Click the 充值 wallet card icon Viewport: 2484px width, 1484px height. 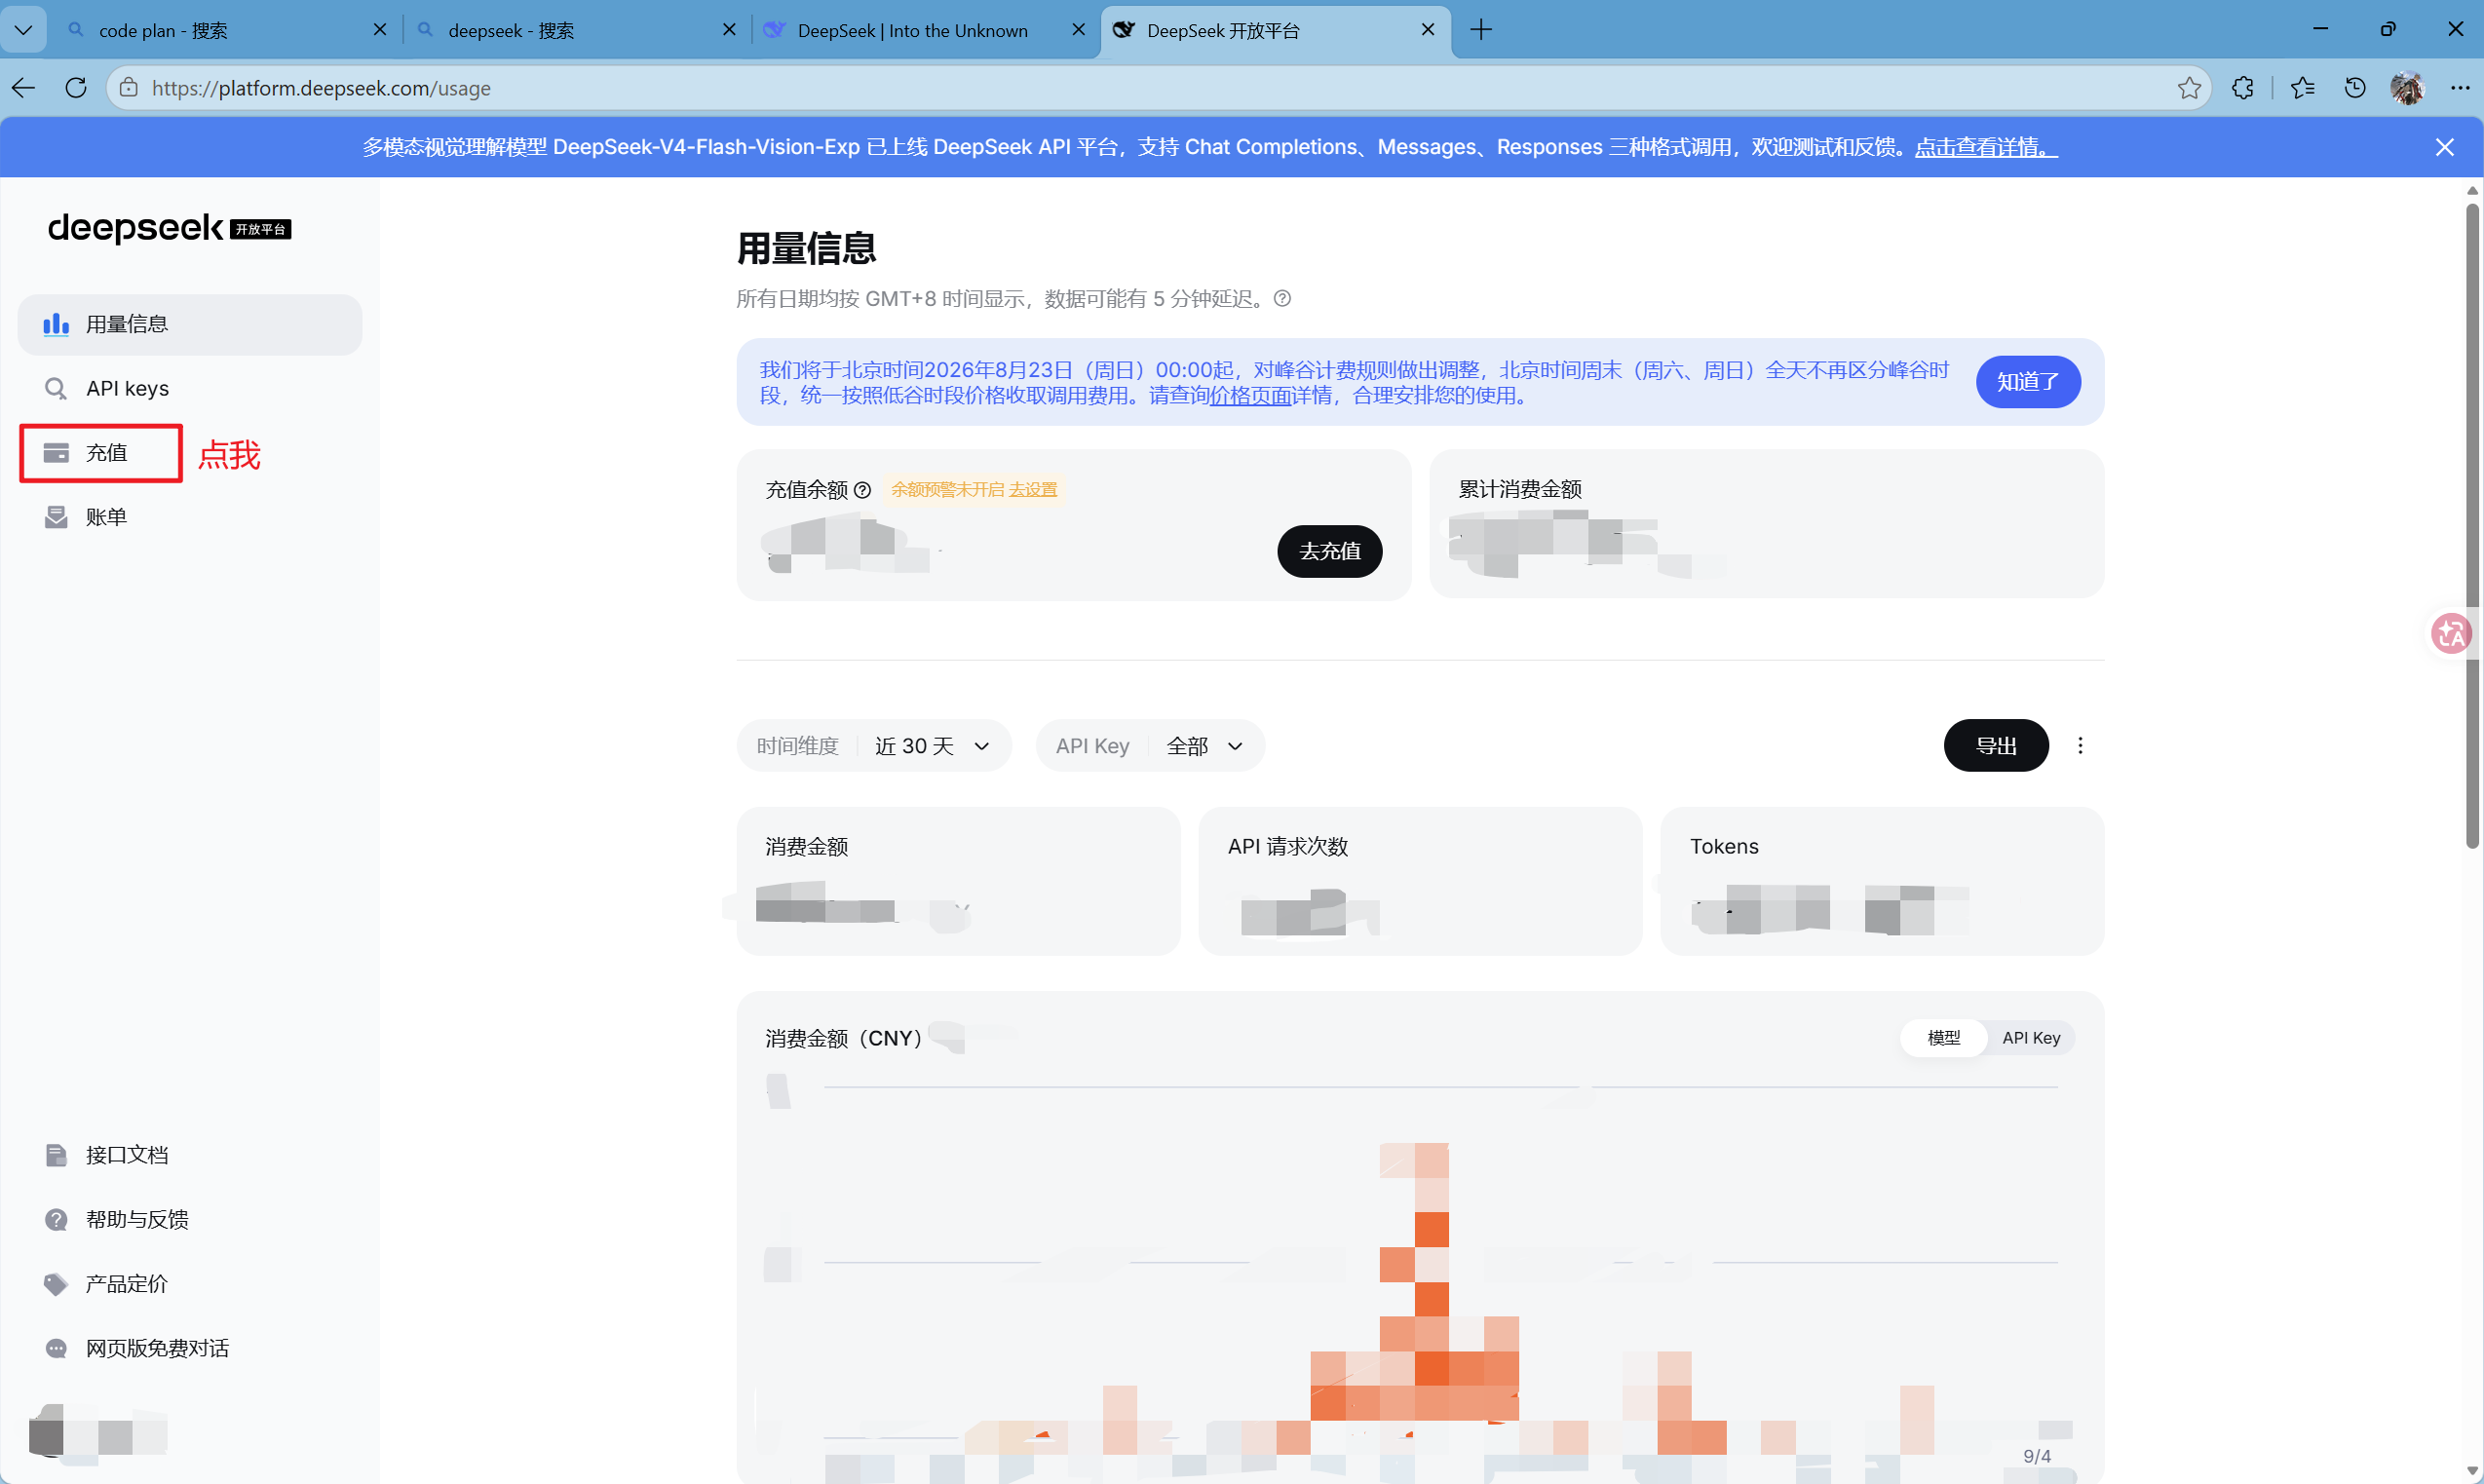[x=56, y=453]
